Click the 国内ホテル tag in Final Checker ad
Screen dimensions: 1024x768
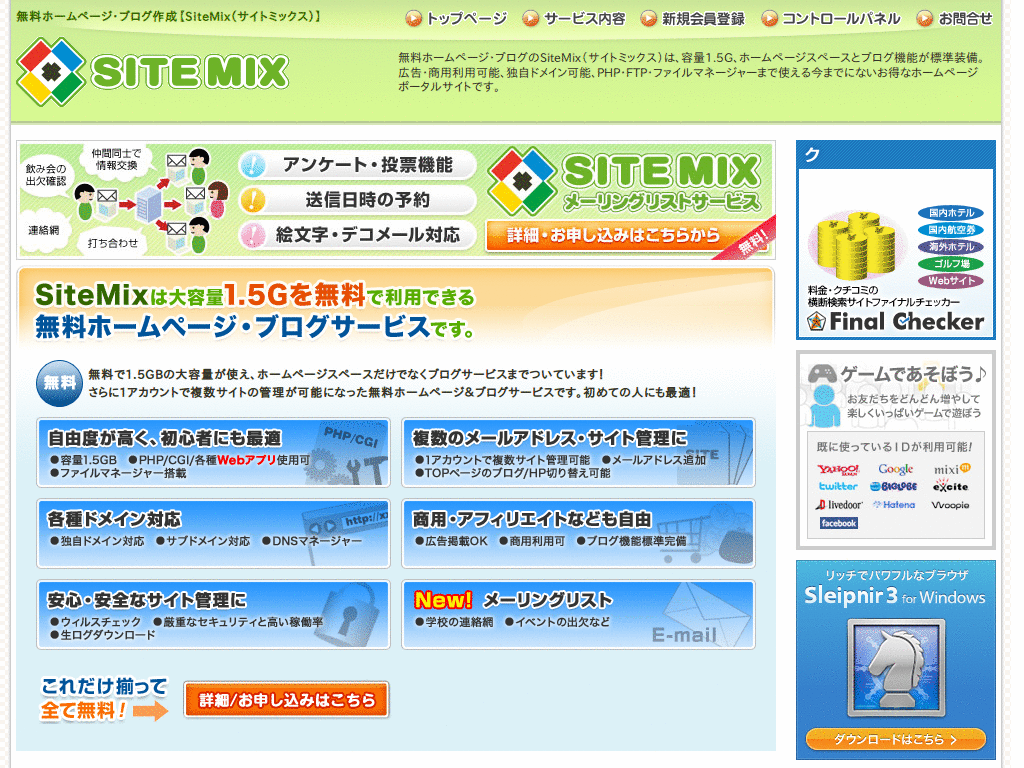tap(951, 213)
